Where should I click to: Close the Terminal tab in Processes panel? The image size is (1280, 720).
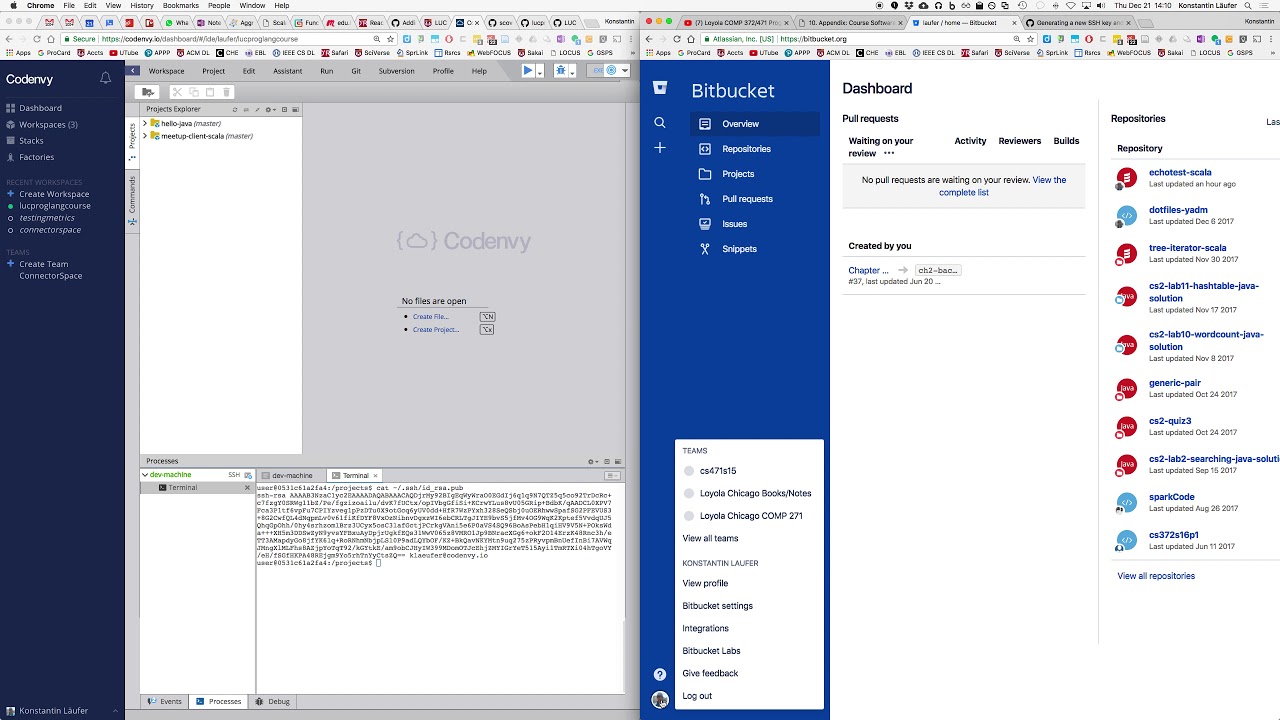click(377, 475)
